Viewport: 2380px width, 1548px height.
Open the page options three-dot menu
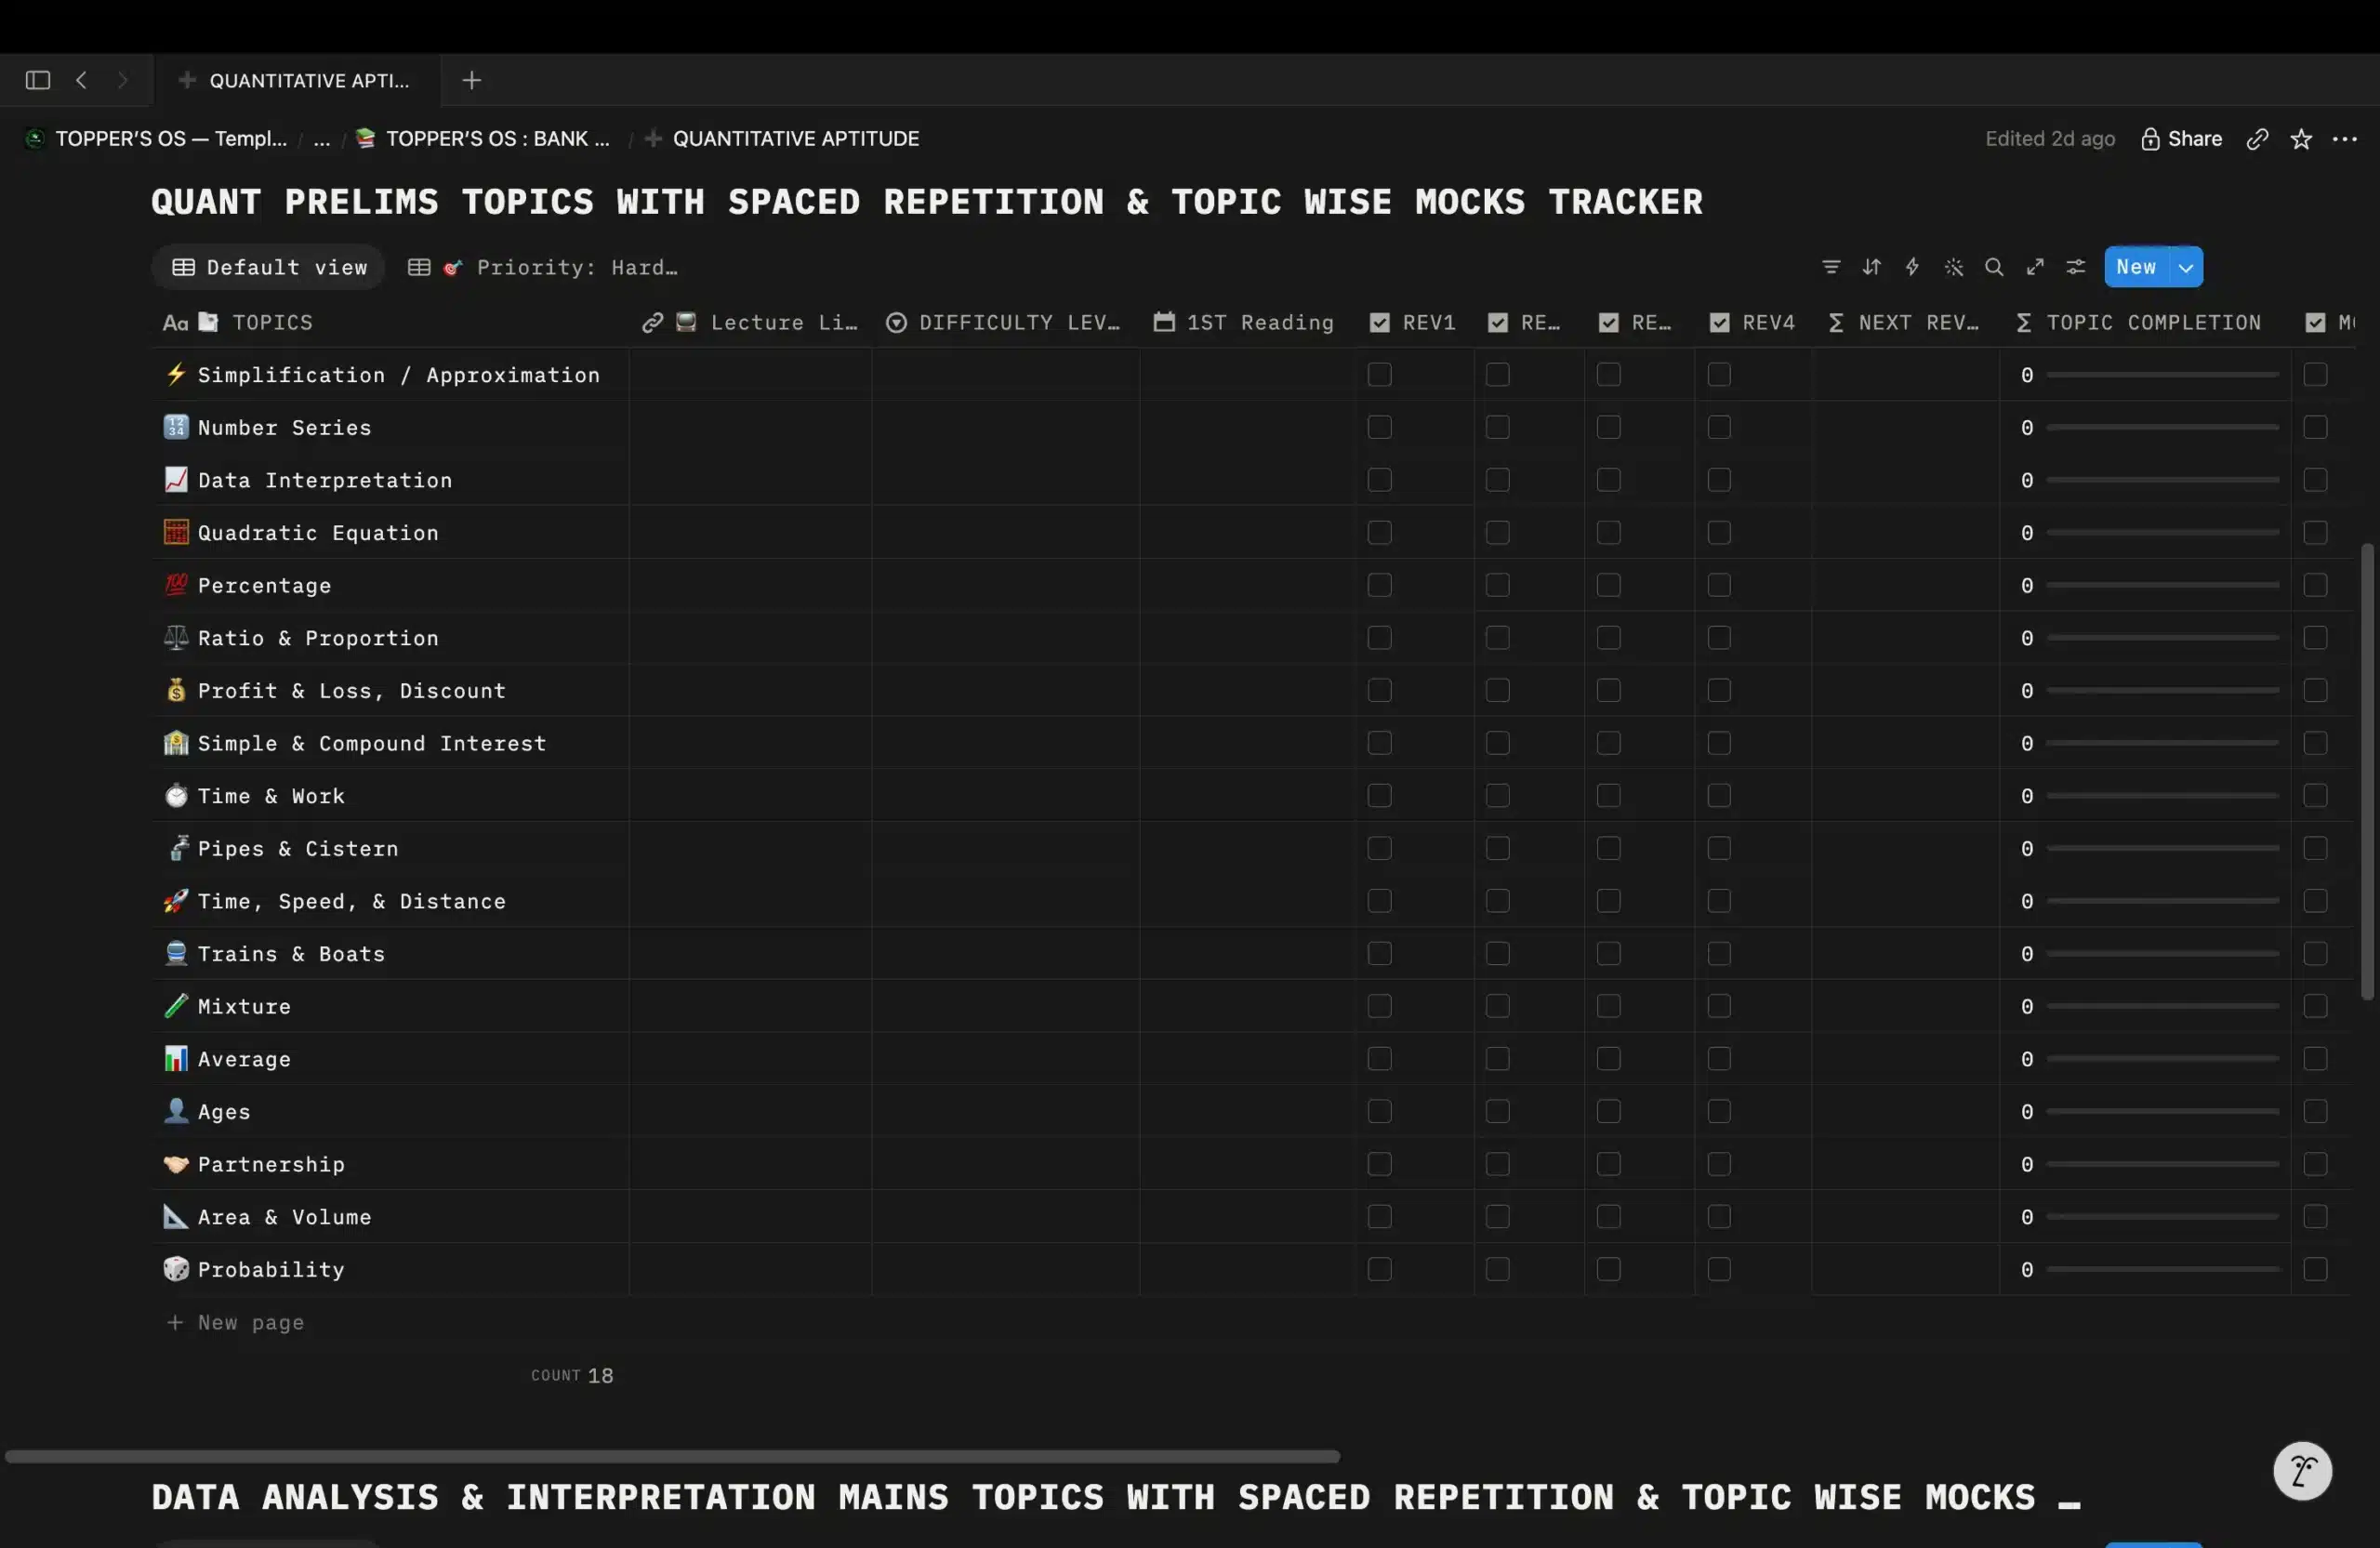[x=2344, y=139]
